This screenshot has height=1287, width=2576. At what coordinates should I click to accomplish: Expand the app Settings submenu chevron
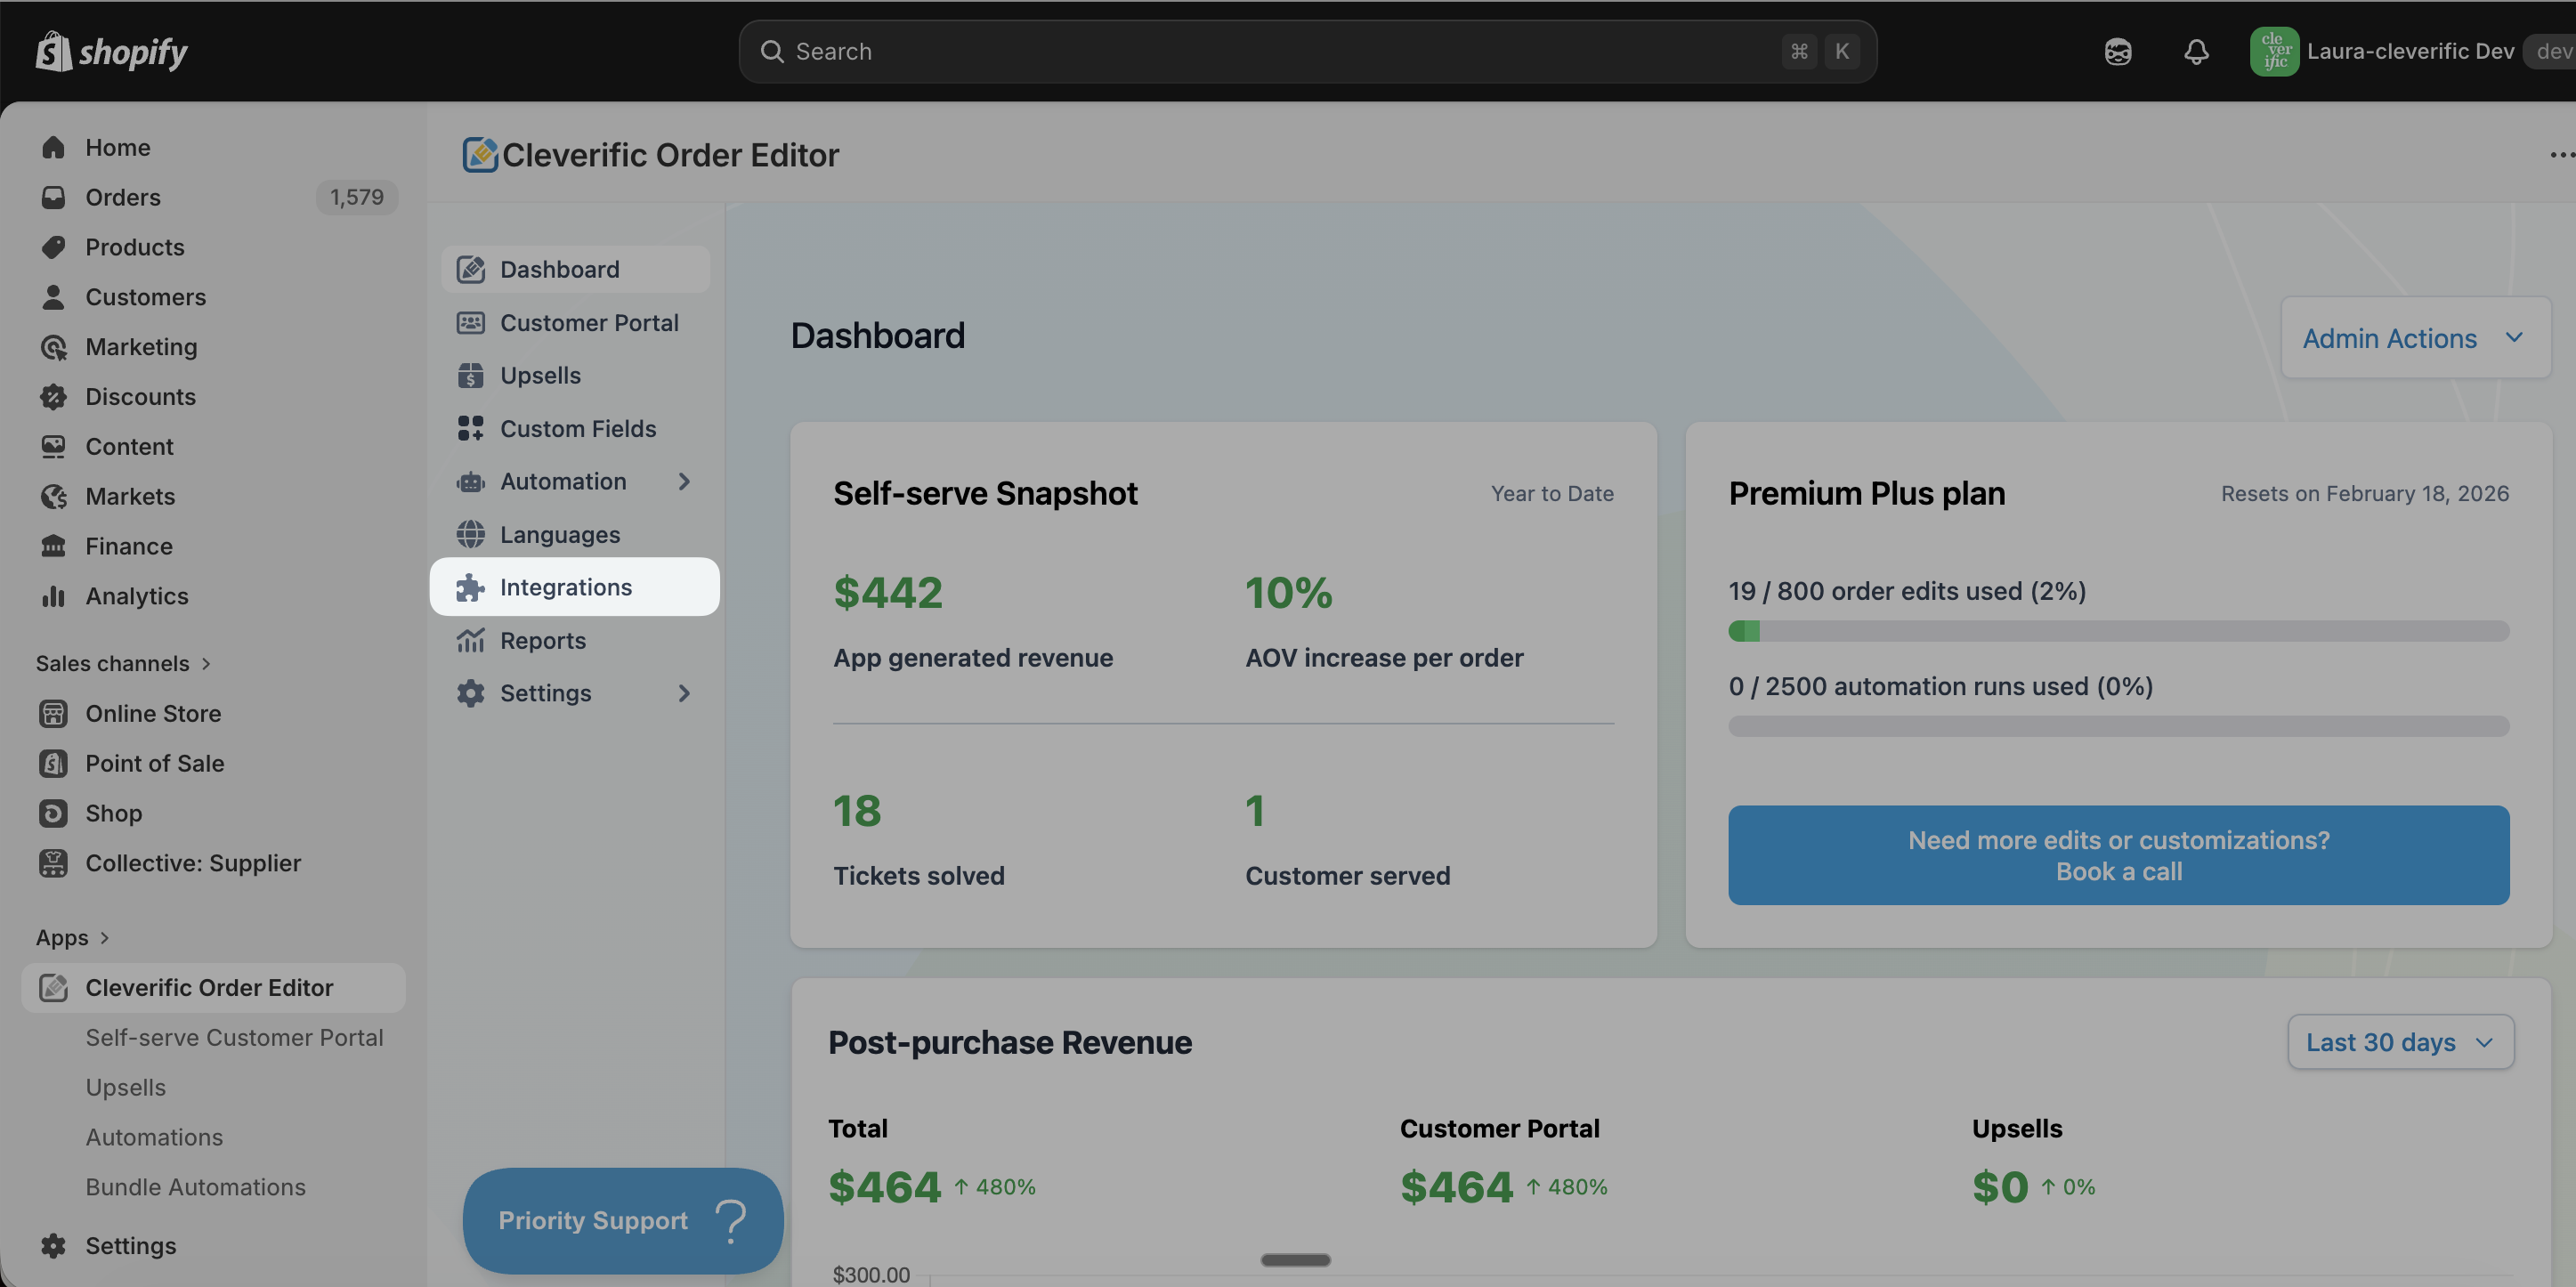684,693
